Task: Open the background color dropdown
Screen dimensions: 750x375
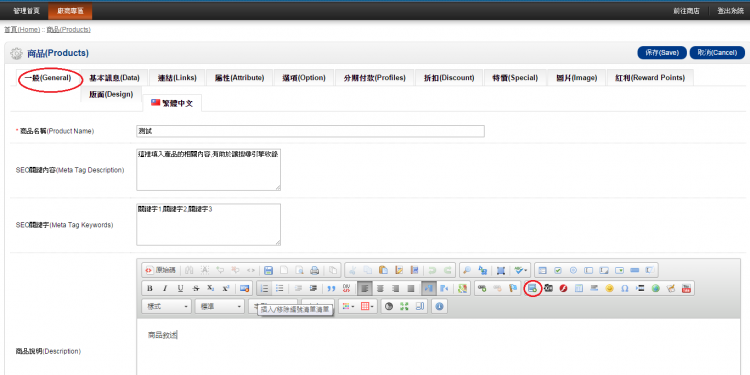Action: pyautogui.click(x=367, y=306)
